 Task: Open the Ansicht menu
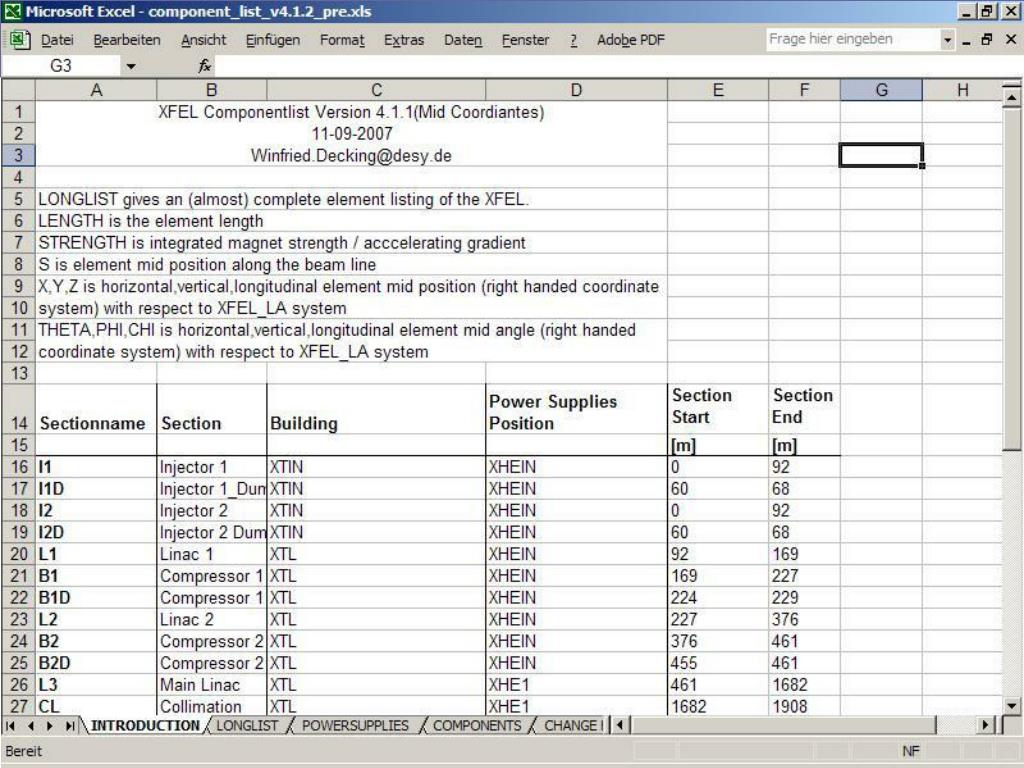click(204, 40)
